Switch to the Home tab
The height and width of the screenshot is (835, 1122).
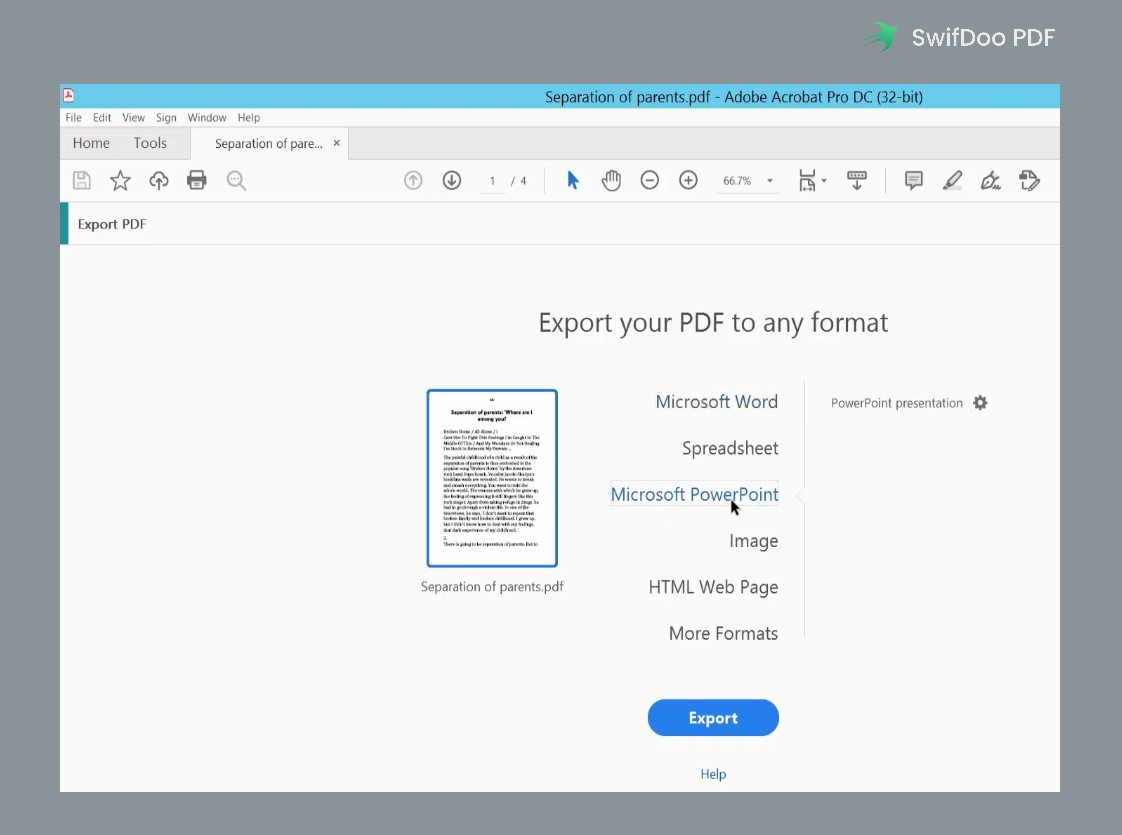[x=91, y=143]
